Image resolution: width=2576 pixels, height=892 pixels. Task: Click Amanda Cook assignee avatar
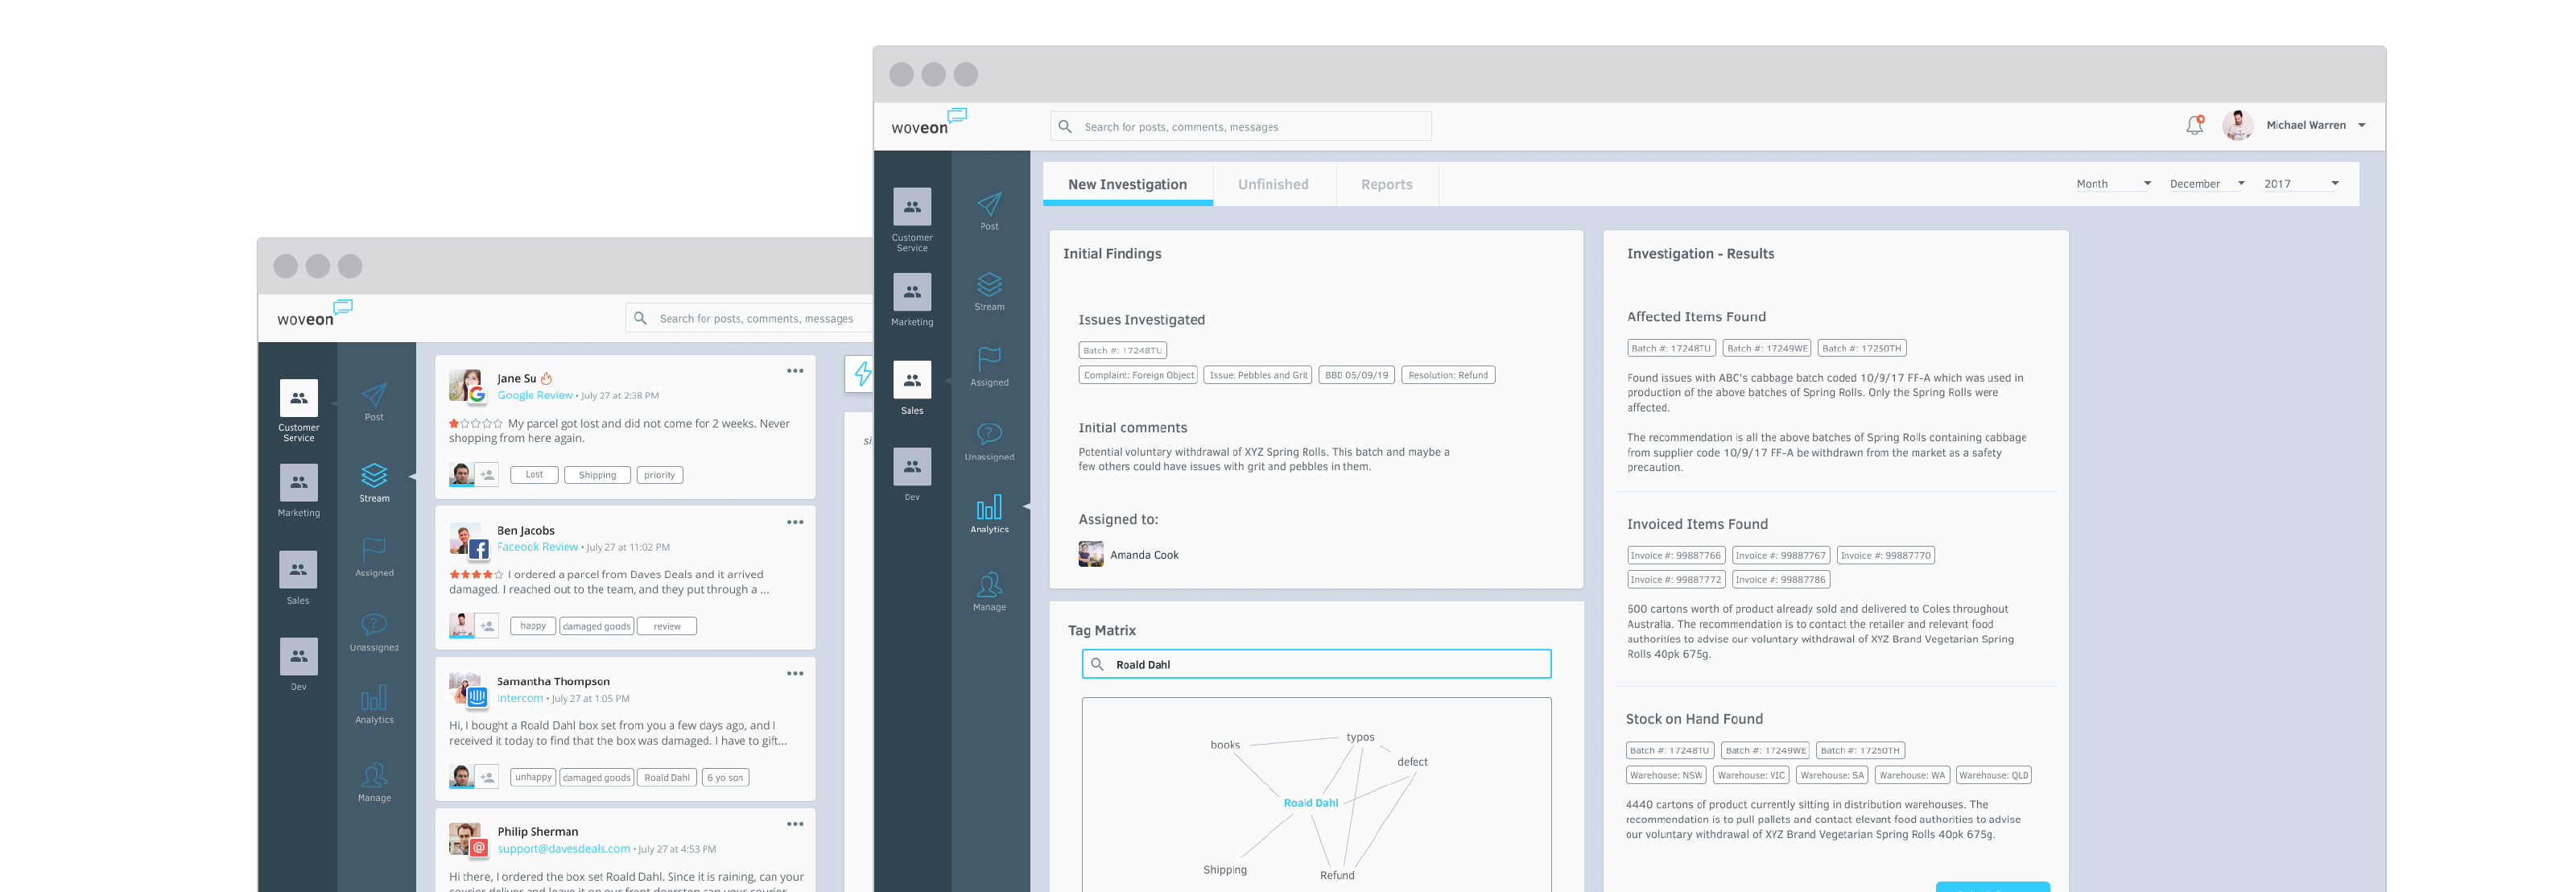pos(1090,554)
